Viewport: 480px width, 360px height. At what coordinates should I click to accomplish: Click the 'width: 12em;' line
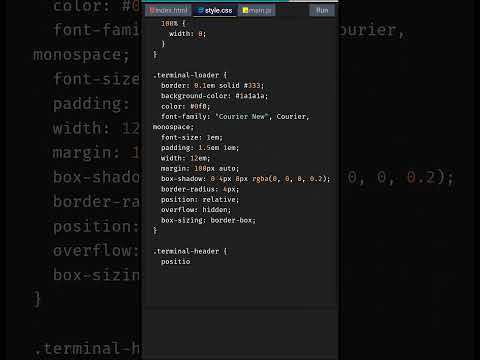186,158
